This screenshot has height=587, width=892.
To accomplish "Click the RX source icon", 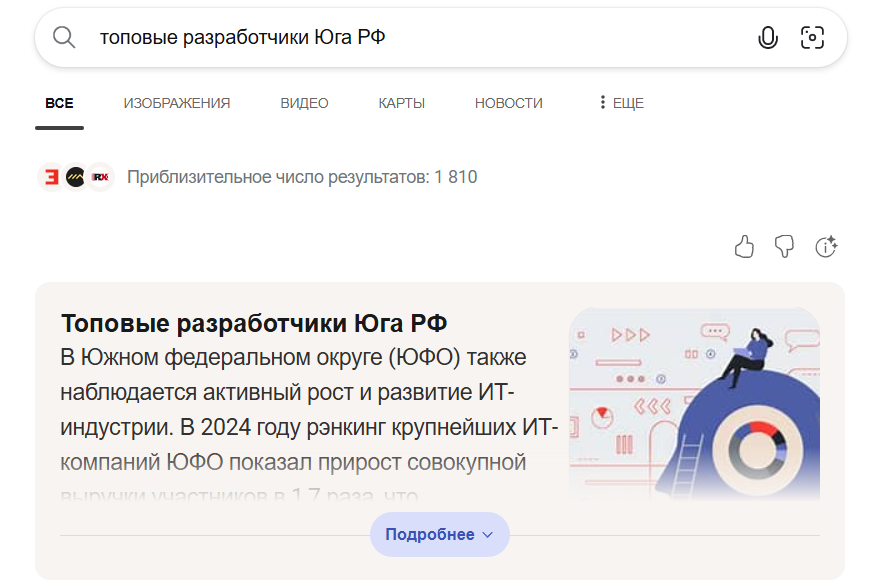I will (100, 177).
